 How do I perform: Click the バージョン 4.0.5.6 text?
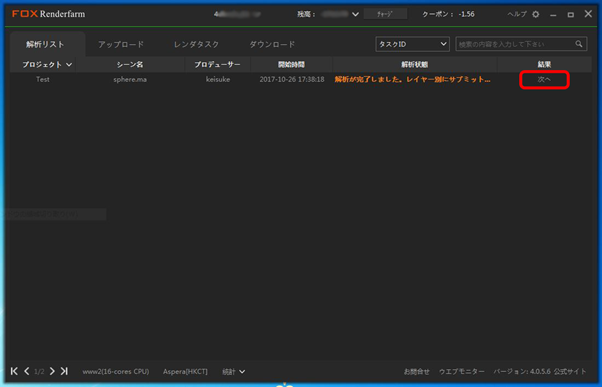pos(522,372)
